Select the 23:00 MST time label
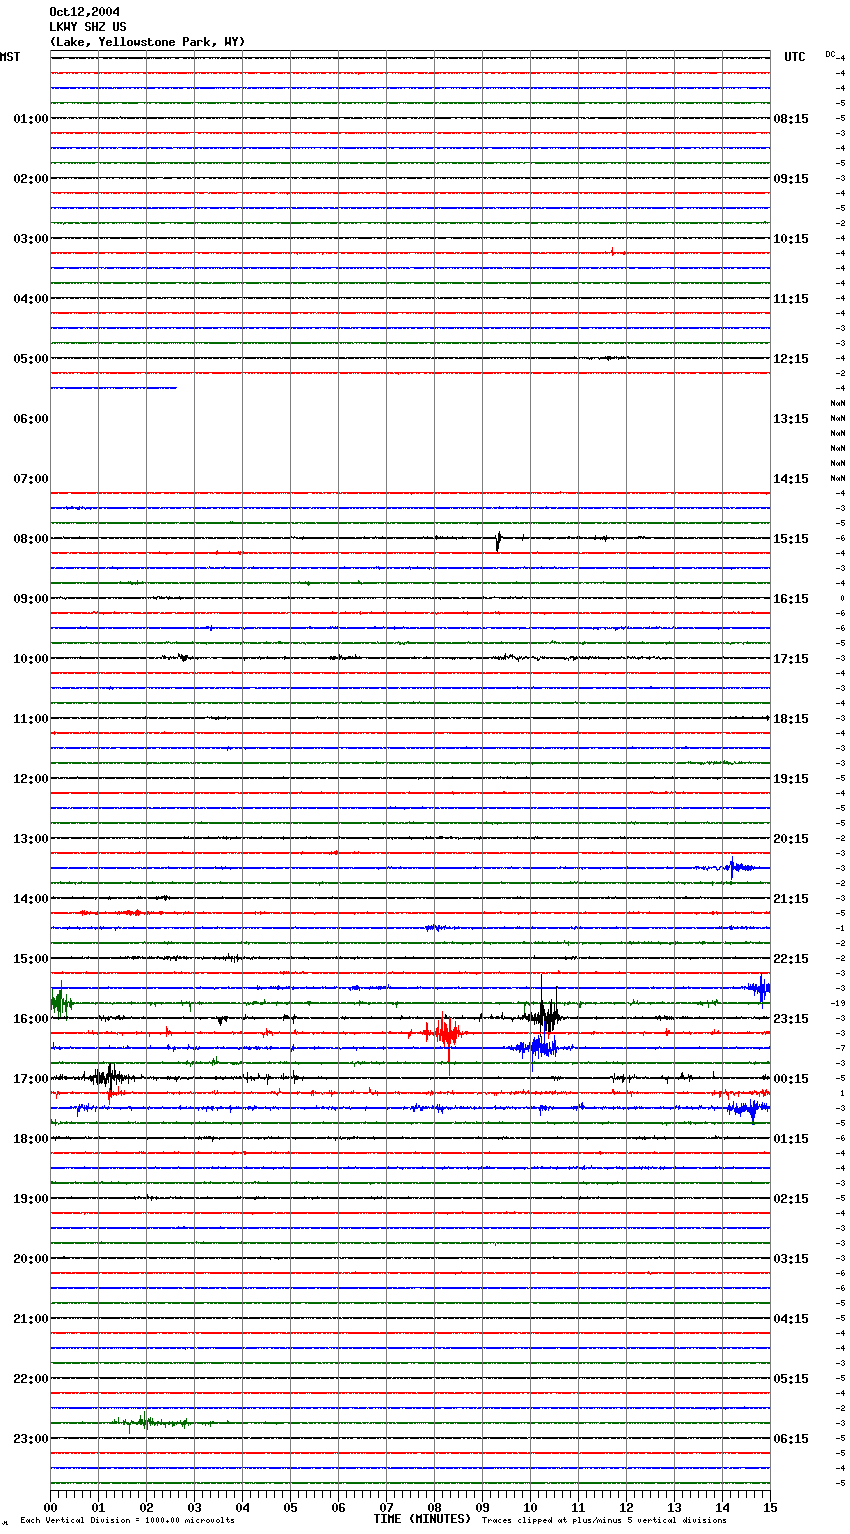This screenshot has height=1534, width=850. point(31,1438)
